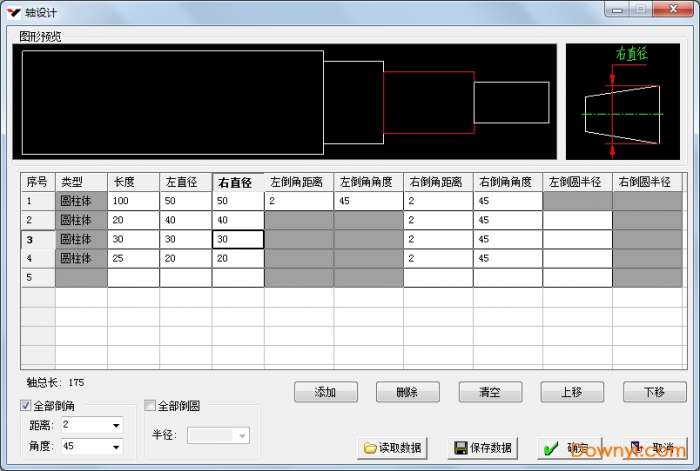Click the app logo icon in title bar
This screenshot has height=471, width=700.
[14, 12]
